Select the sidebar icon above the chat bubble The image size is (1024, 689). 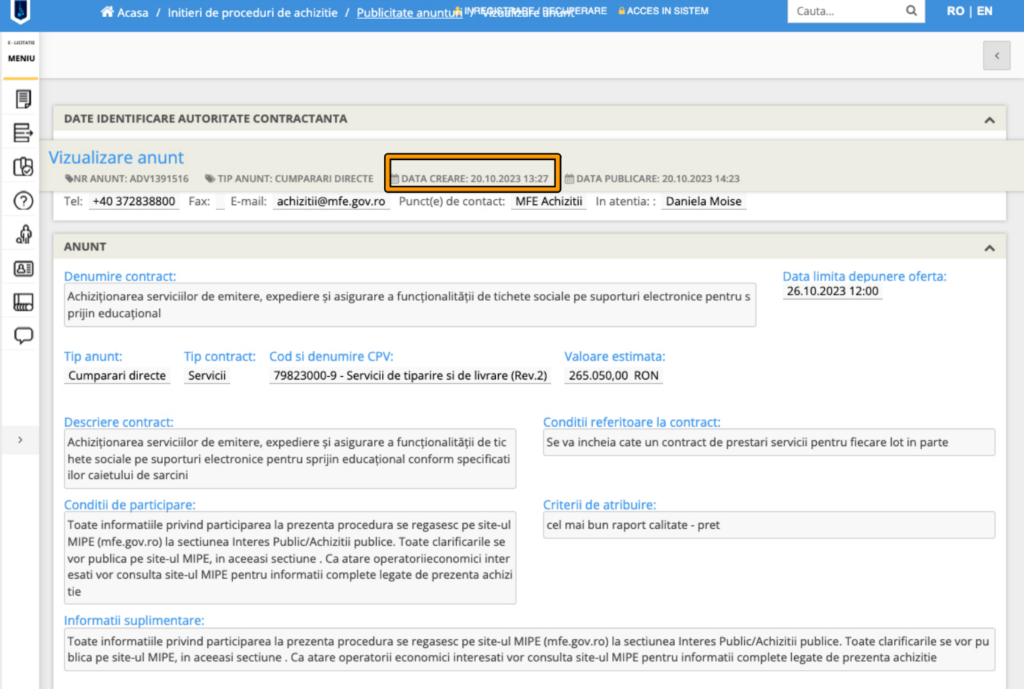coord(22,302)
